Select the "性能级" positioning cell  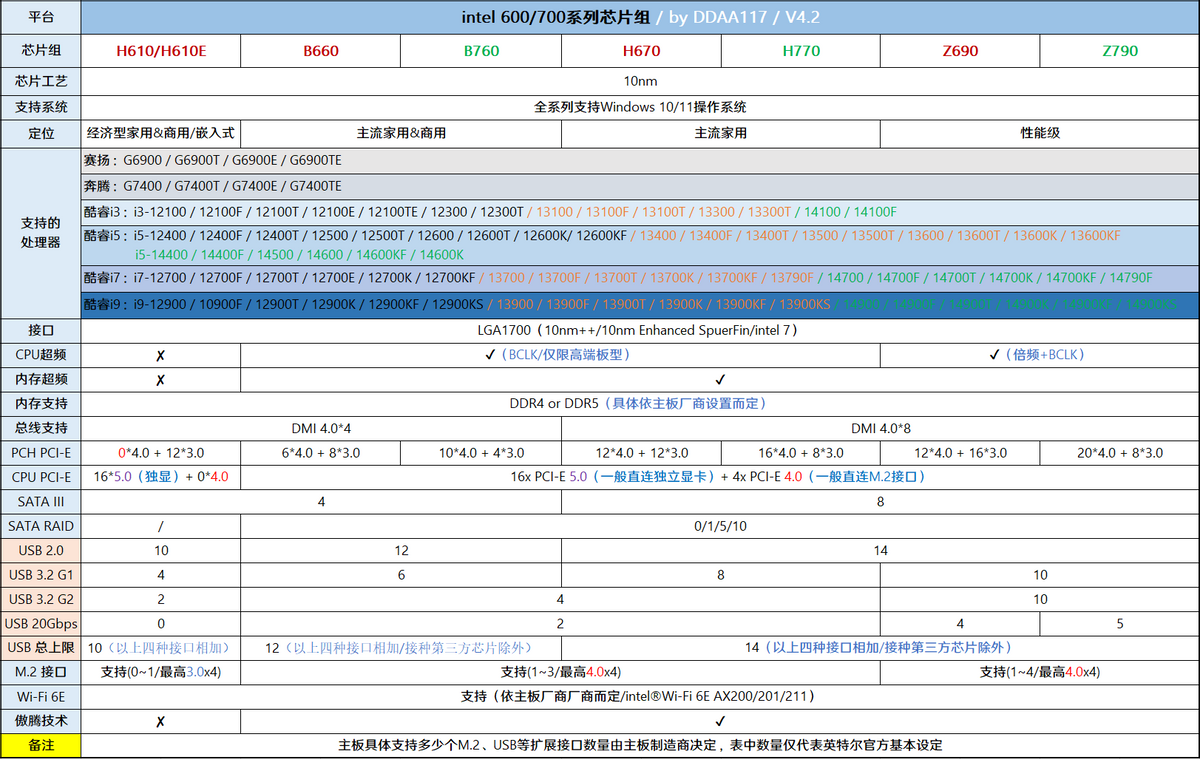tap(1040, 133)
